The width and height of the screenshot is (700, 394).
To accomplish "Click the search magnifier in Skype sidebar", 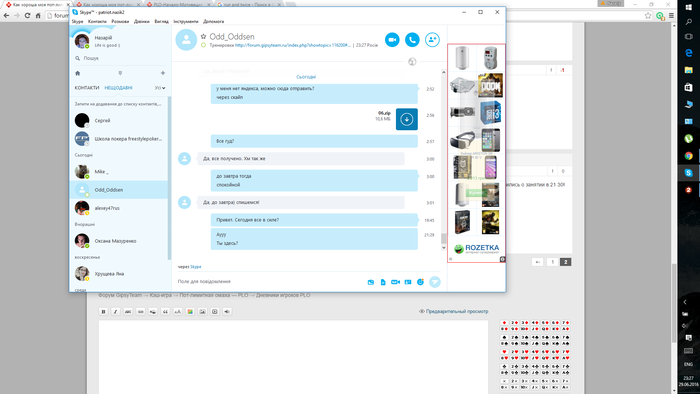I will 78,58.
